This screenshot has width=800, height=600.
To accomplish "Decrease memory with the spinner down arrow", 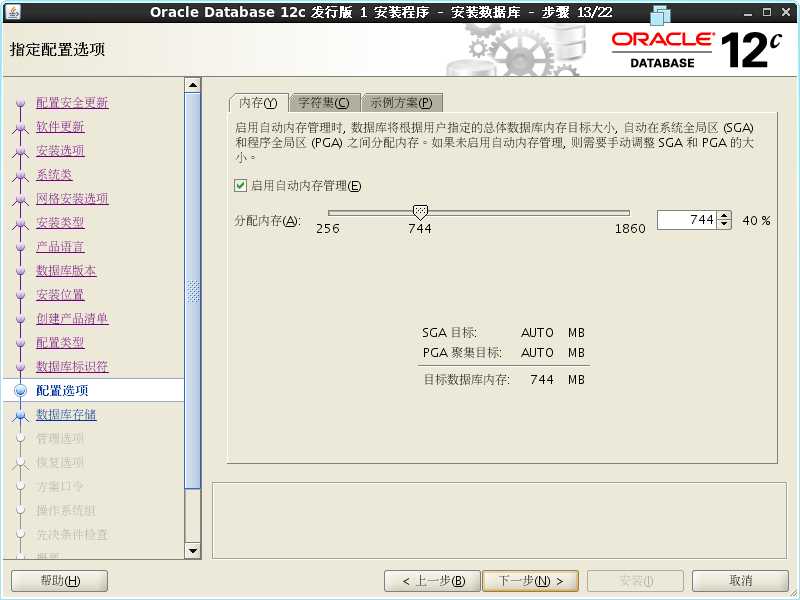I will tap(724, 224).
